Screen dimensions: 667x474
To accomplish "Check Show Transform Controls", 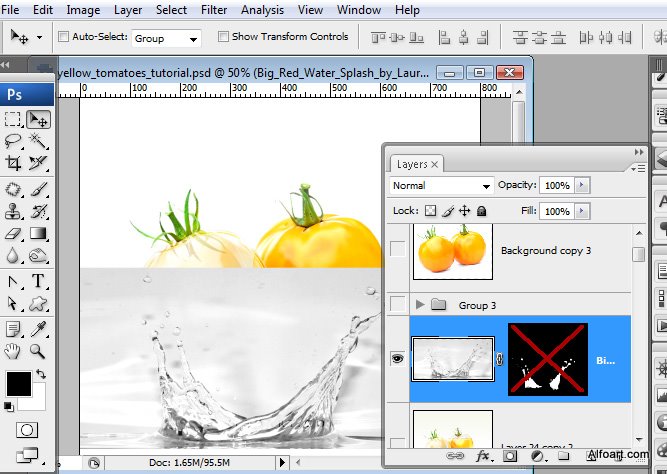I will coord(223,37).
